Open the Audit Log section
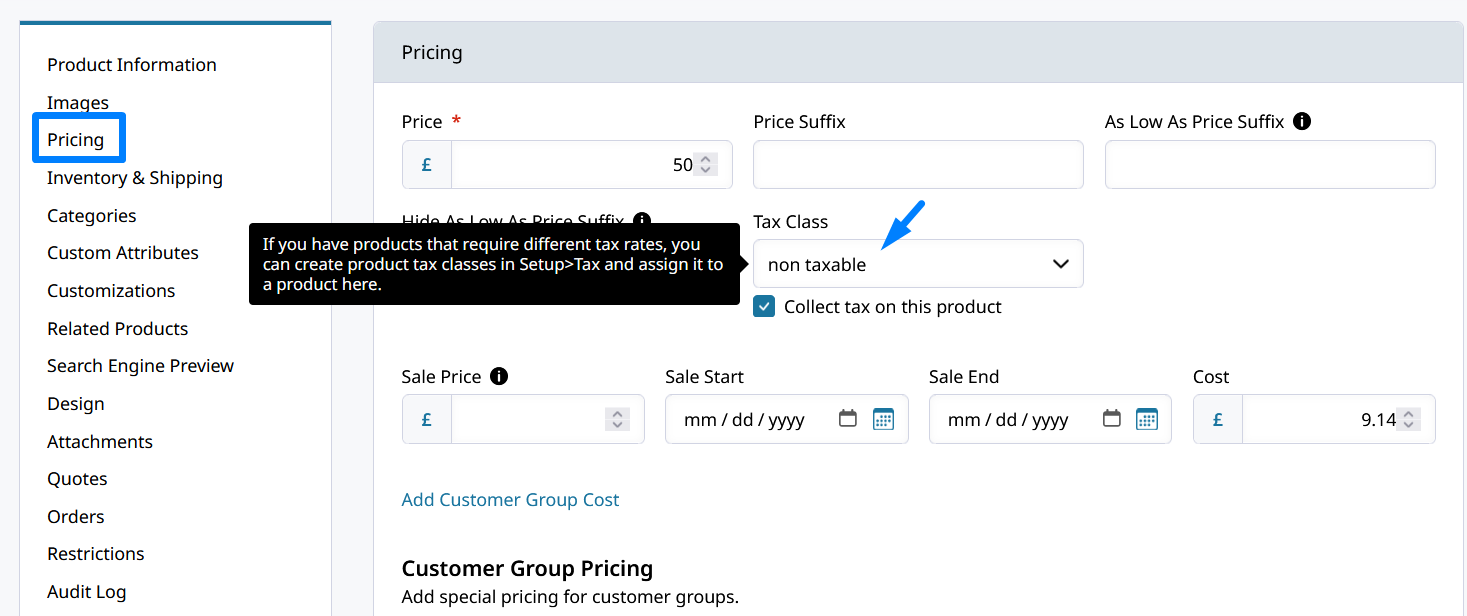 87,592
